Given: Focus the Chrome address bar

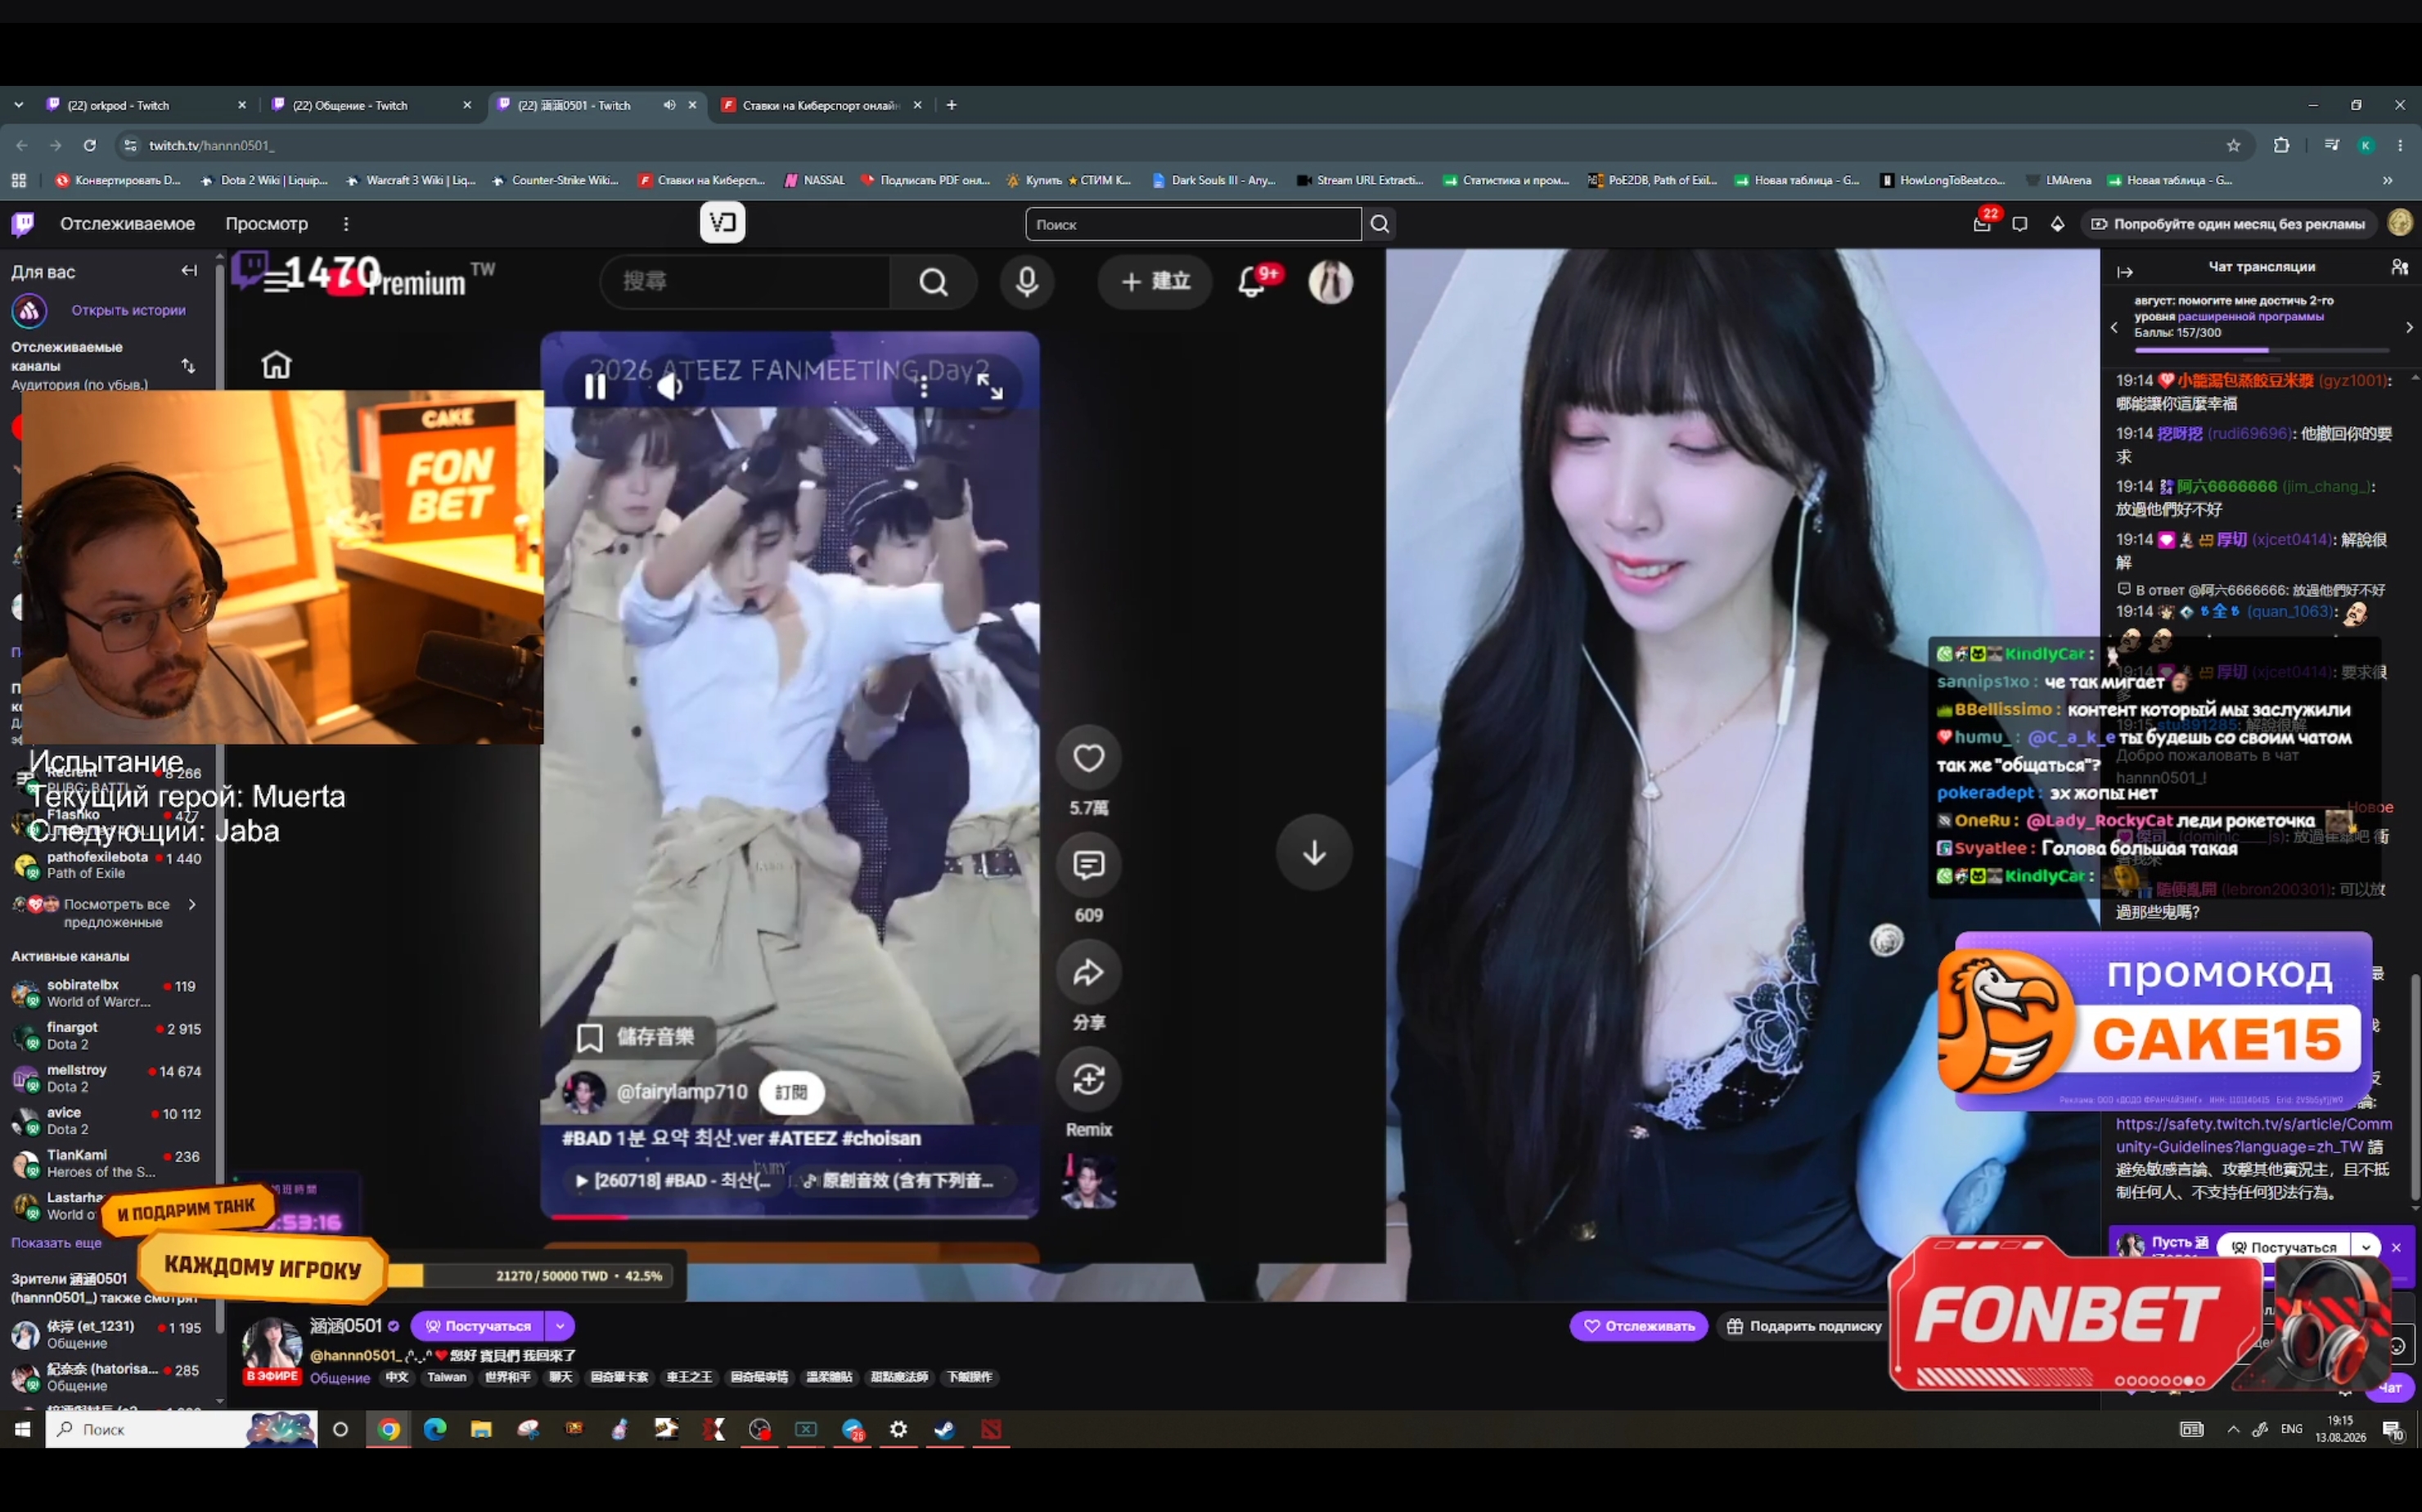Looking at the screenshot, I should [1180, 145].
